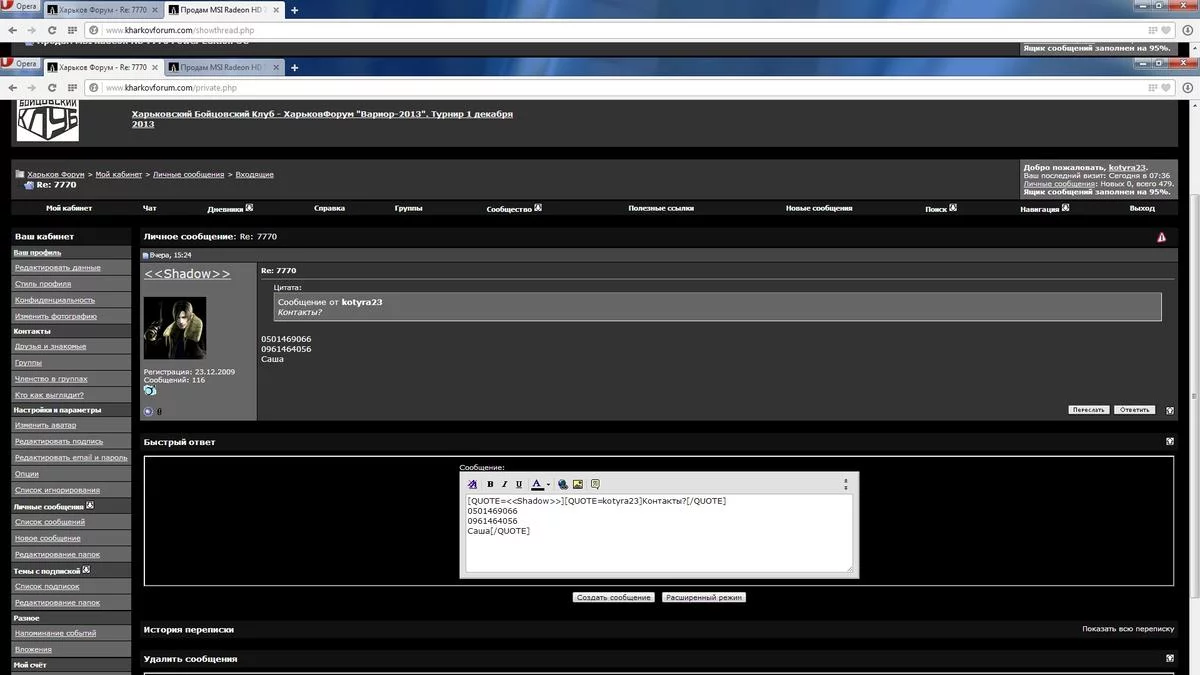This screenshot has height=675, width=1200.
Task: Close Харьков Форум Re: 7770 tab, front window
Action: 155,67
